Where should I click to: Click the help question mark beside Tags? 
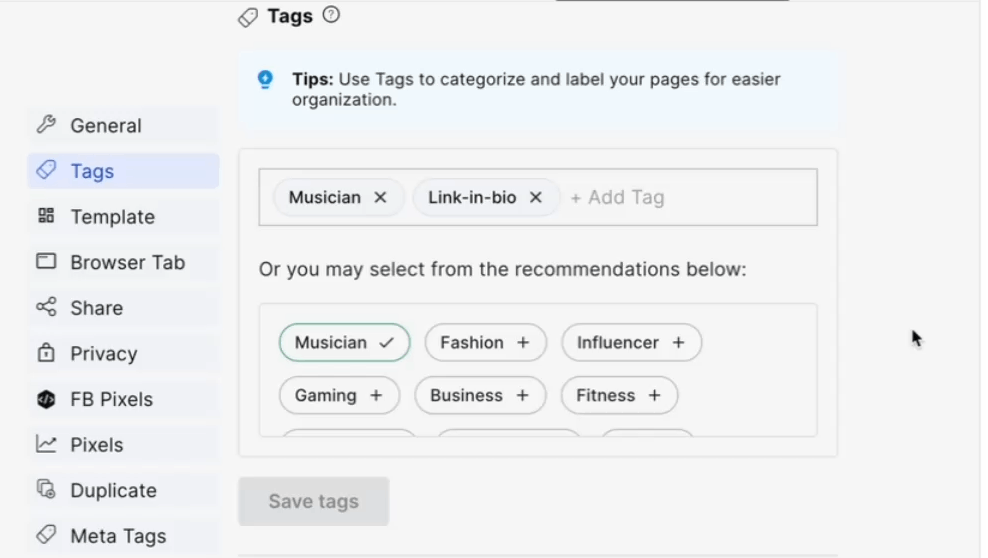[331, 14]
